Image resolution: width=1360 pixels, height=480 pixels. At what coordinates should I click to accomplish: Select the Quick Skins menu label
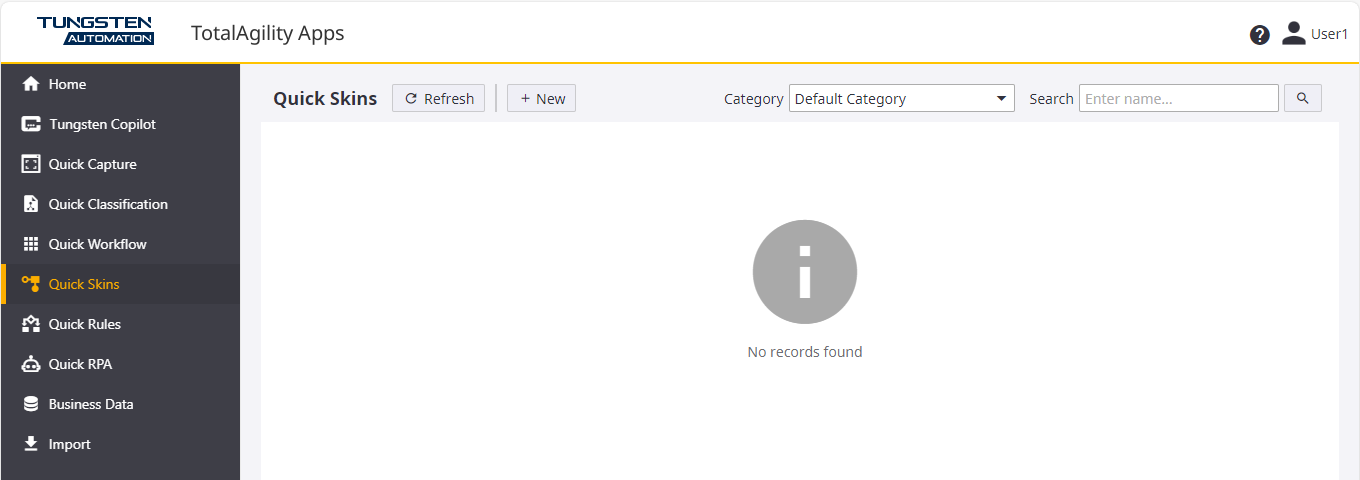[x=84, y=284]
